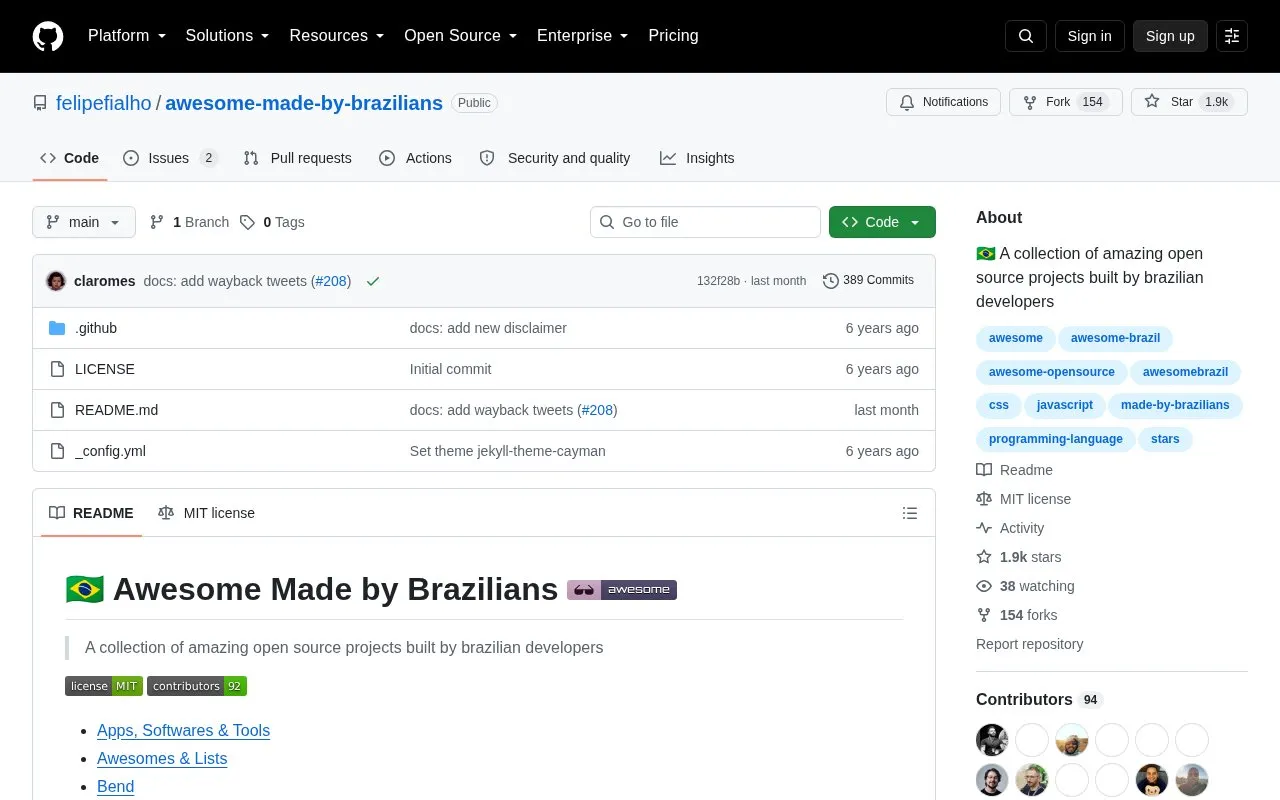Switch to the Issues tab
This screenshot has height=800, width=1280.
[170, 158]
